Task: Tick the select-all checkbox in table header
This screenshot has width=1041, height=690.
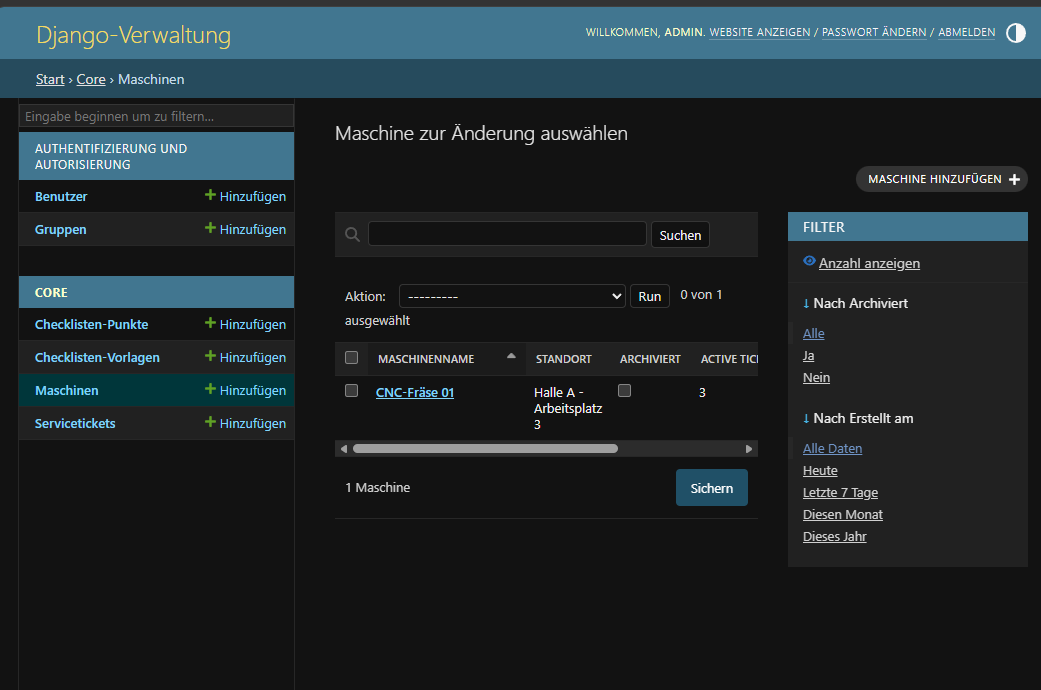Action: tap(351, 358)
